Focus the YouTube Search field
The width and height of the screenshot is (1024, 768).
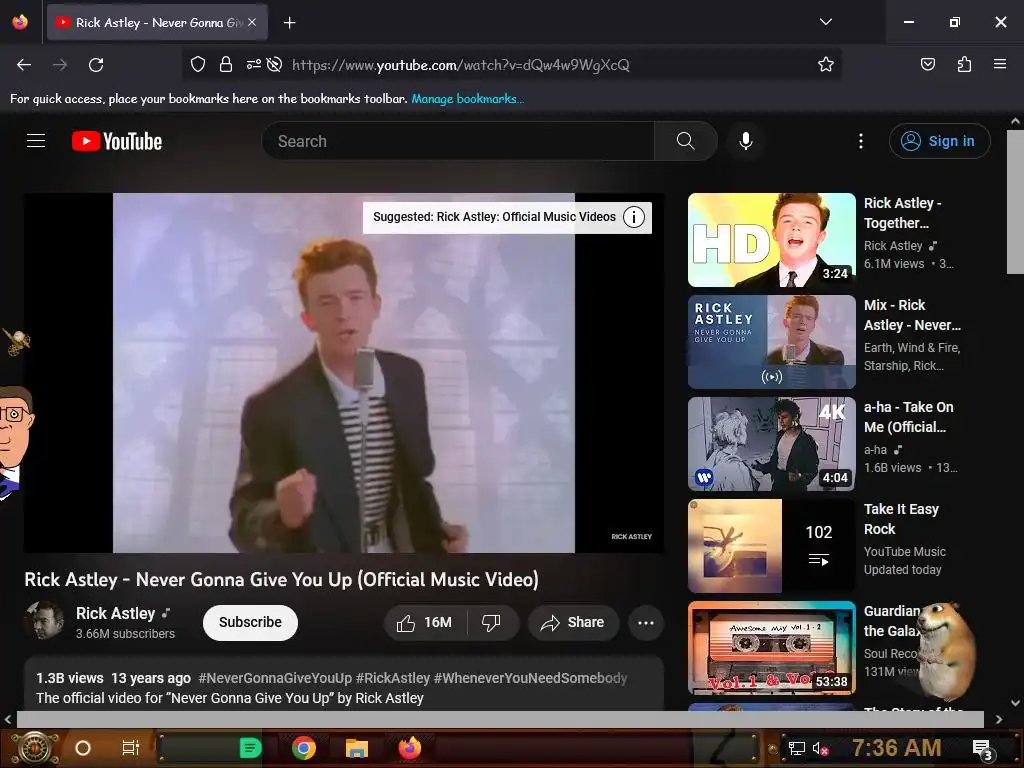(x=458, y=141)
